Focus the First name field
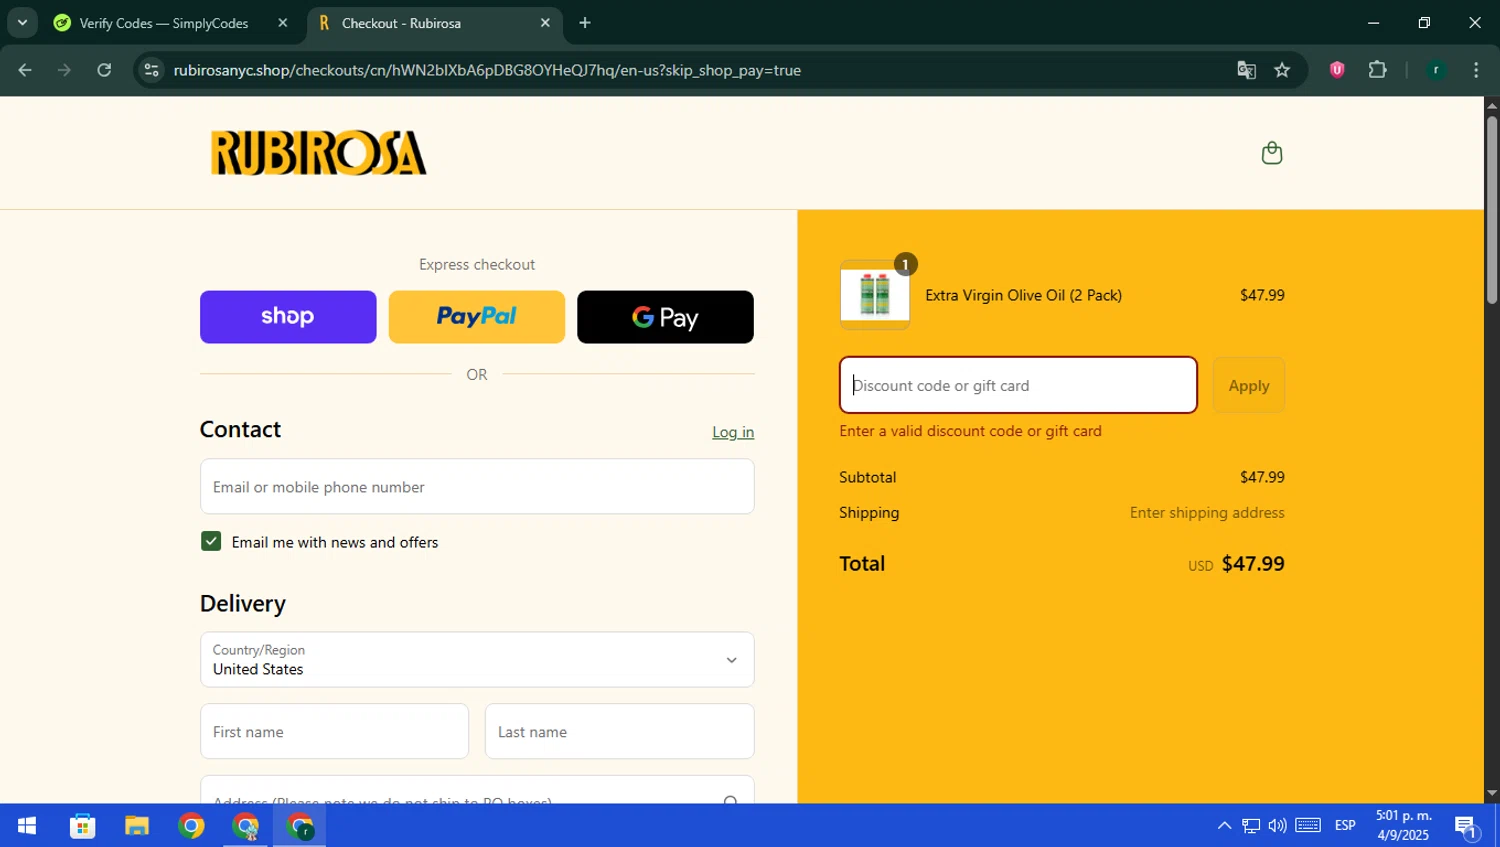 click(334, 732)
